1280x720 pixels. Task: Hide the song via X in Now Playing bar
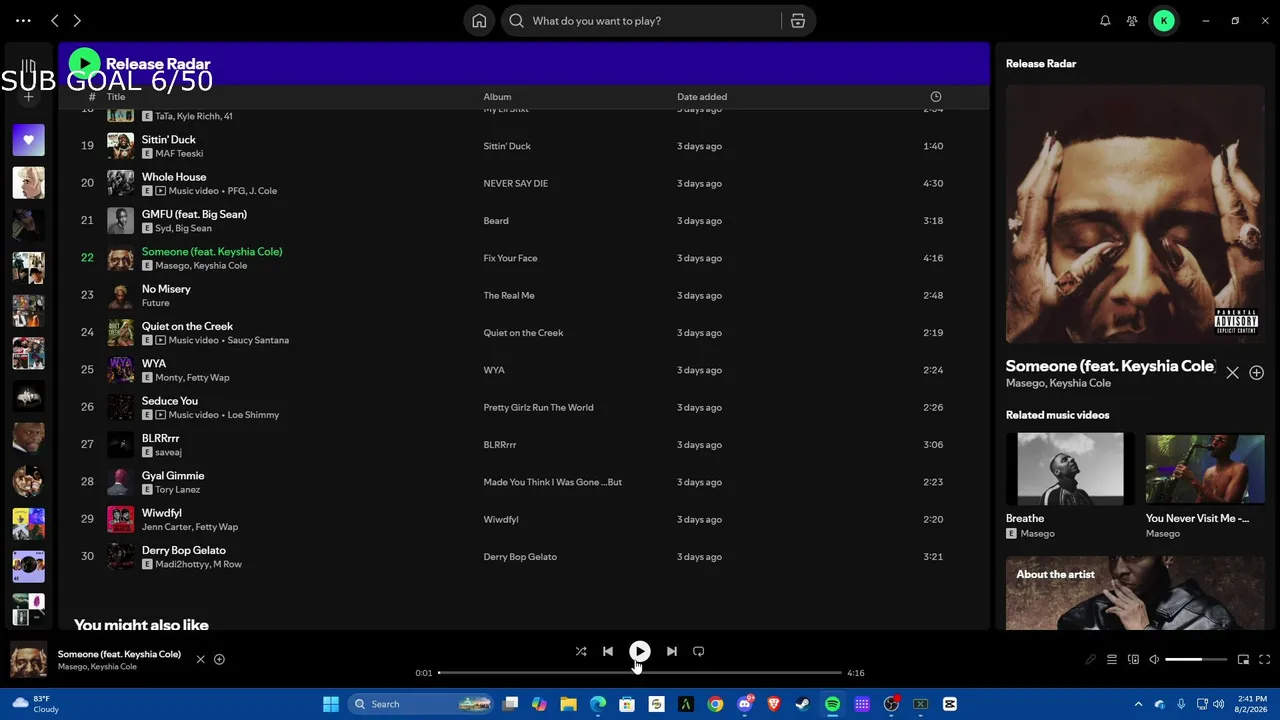click(x=200, y=660)
